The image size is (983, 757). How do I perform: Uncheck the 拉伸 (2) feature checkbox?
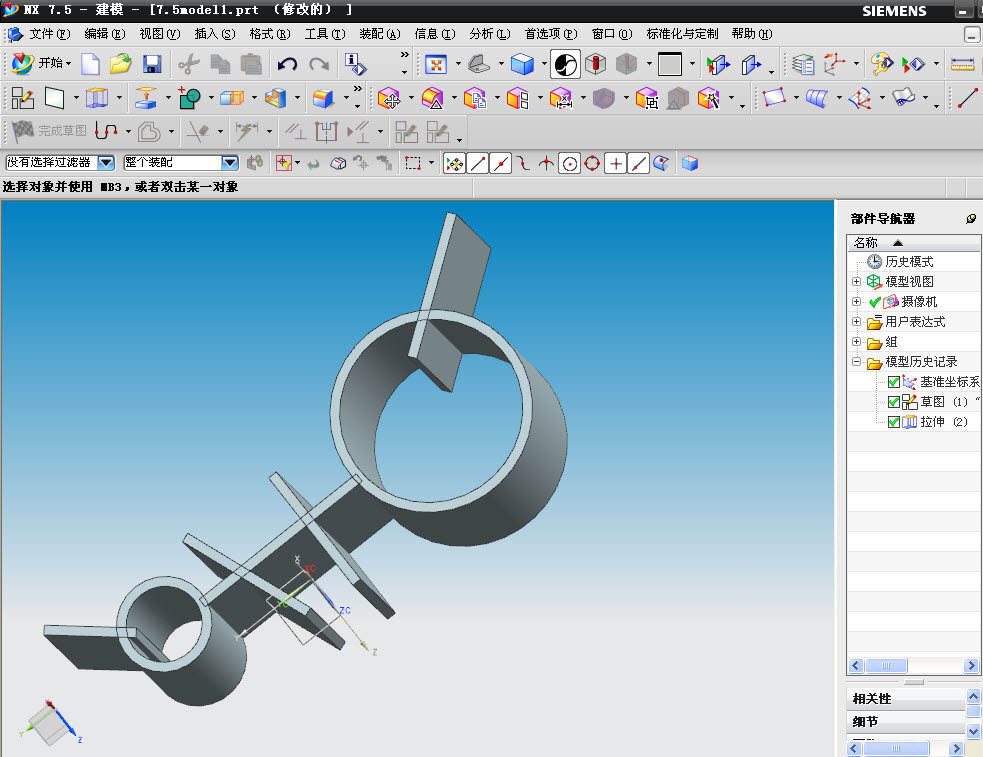coord(894,422)
